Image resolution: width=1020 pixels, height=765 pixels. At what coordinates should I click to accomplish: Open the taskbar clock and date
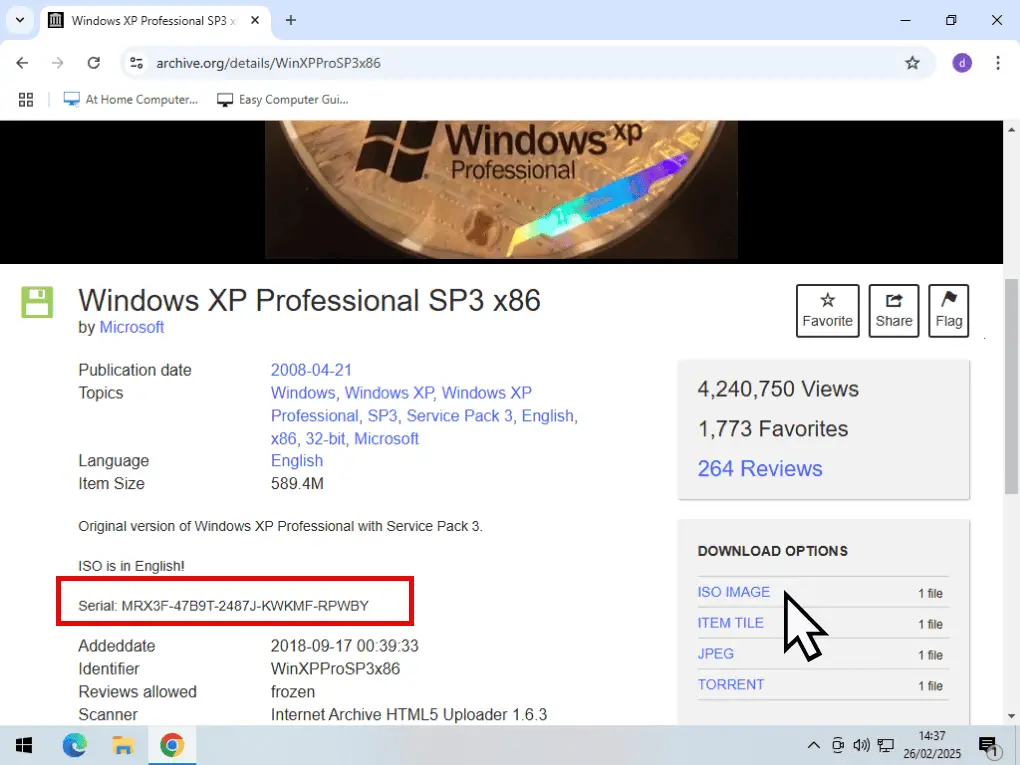(932, 745)
